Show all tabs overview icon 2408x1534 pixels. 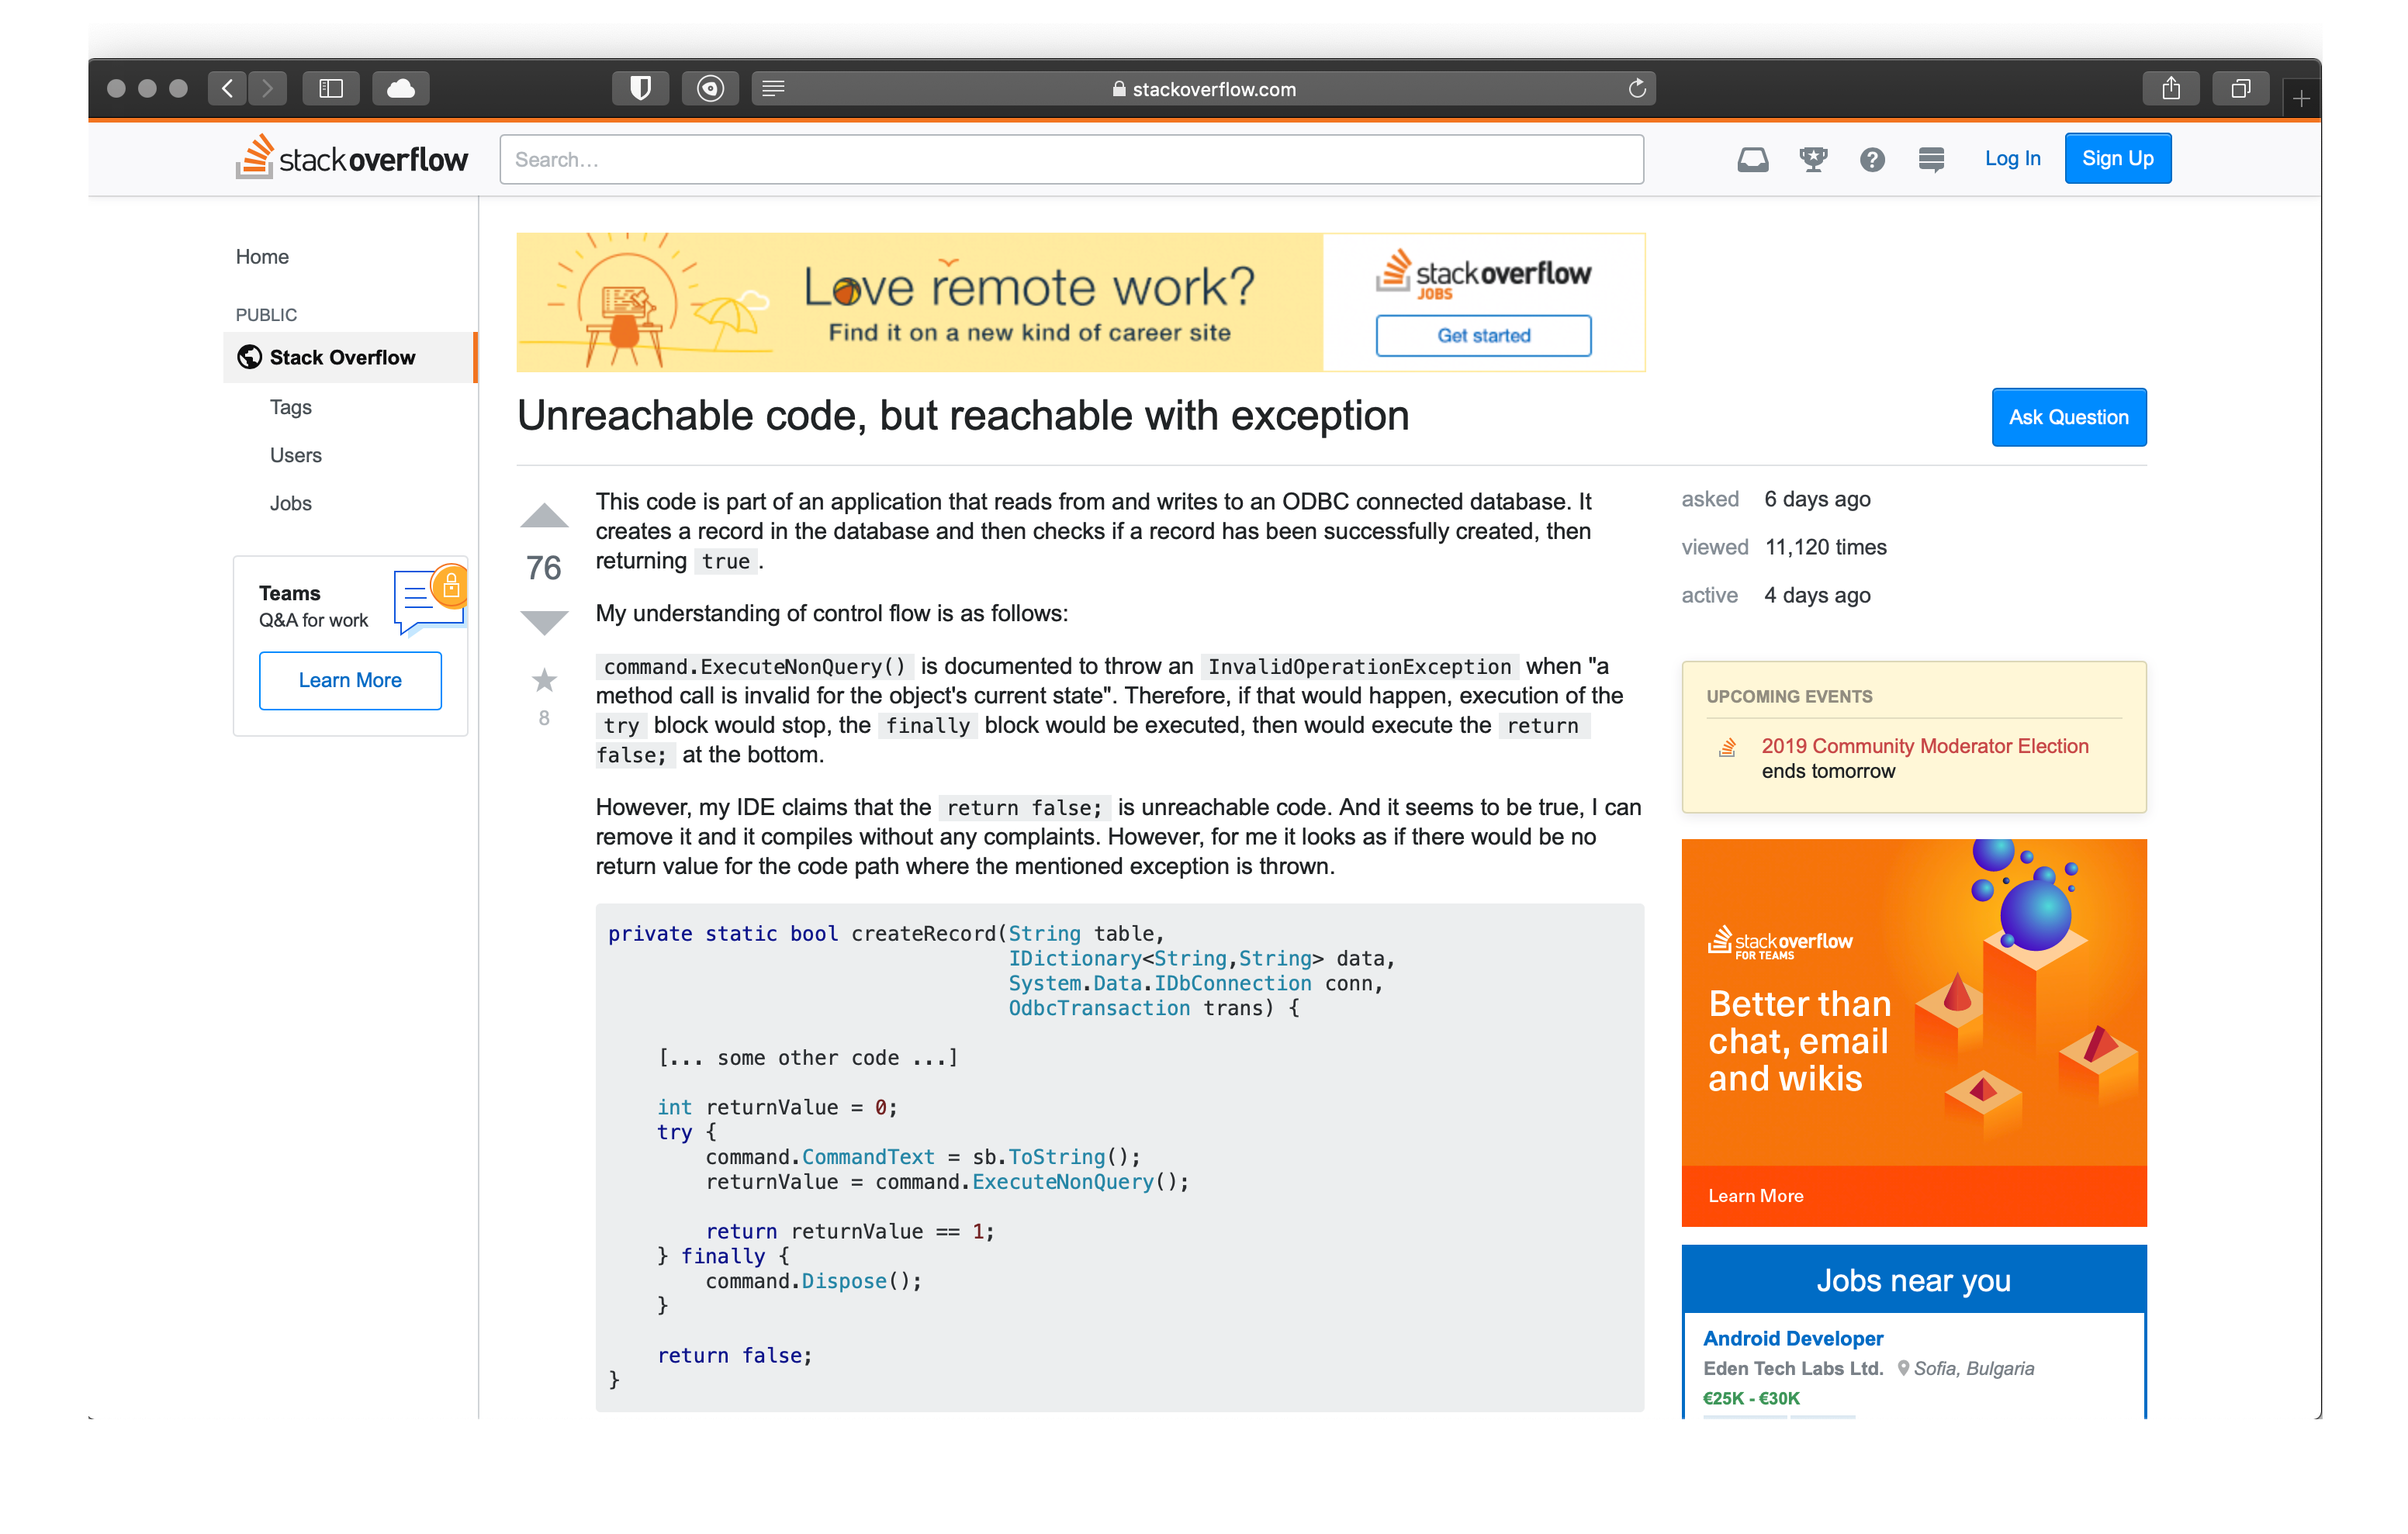[2241, 89]
